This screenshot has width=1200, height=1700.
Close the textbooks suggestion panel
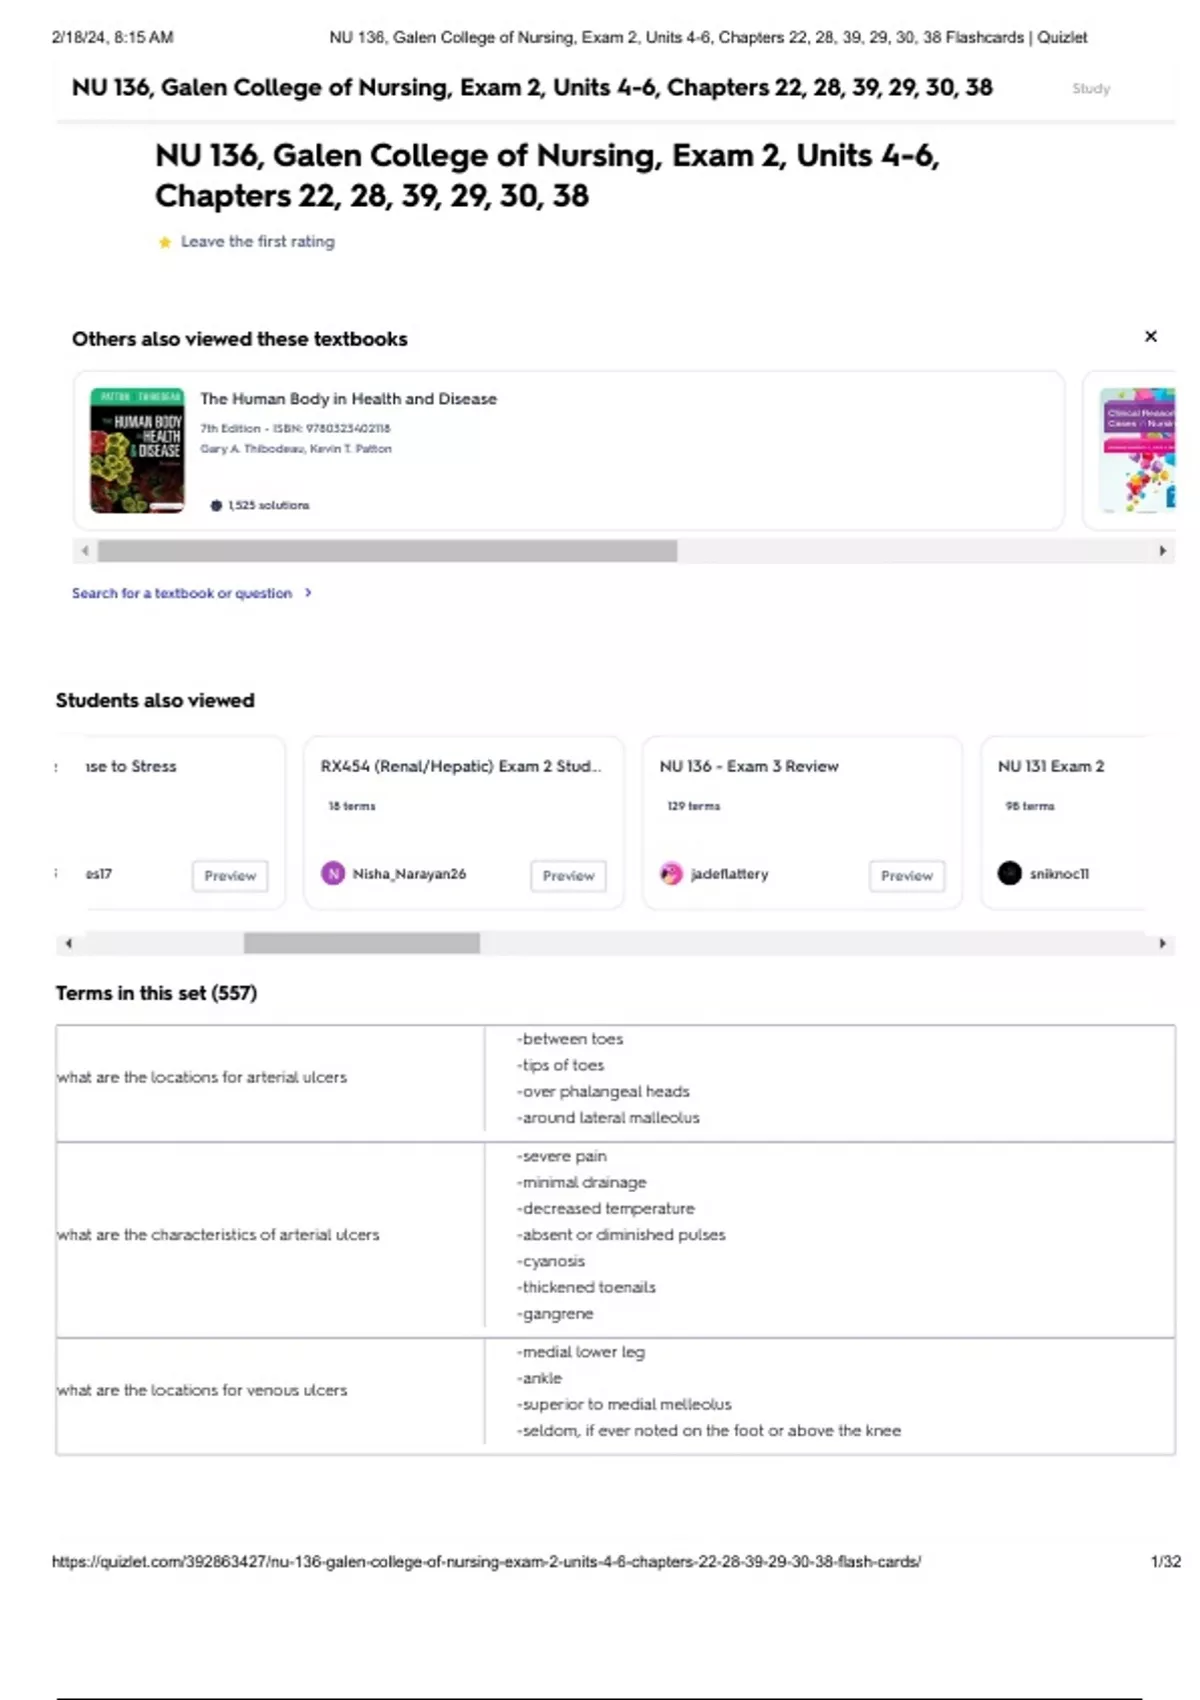pyautogui.click(x=1150, y=336)
